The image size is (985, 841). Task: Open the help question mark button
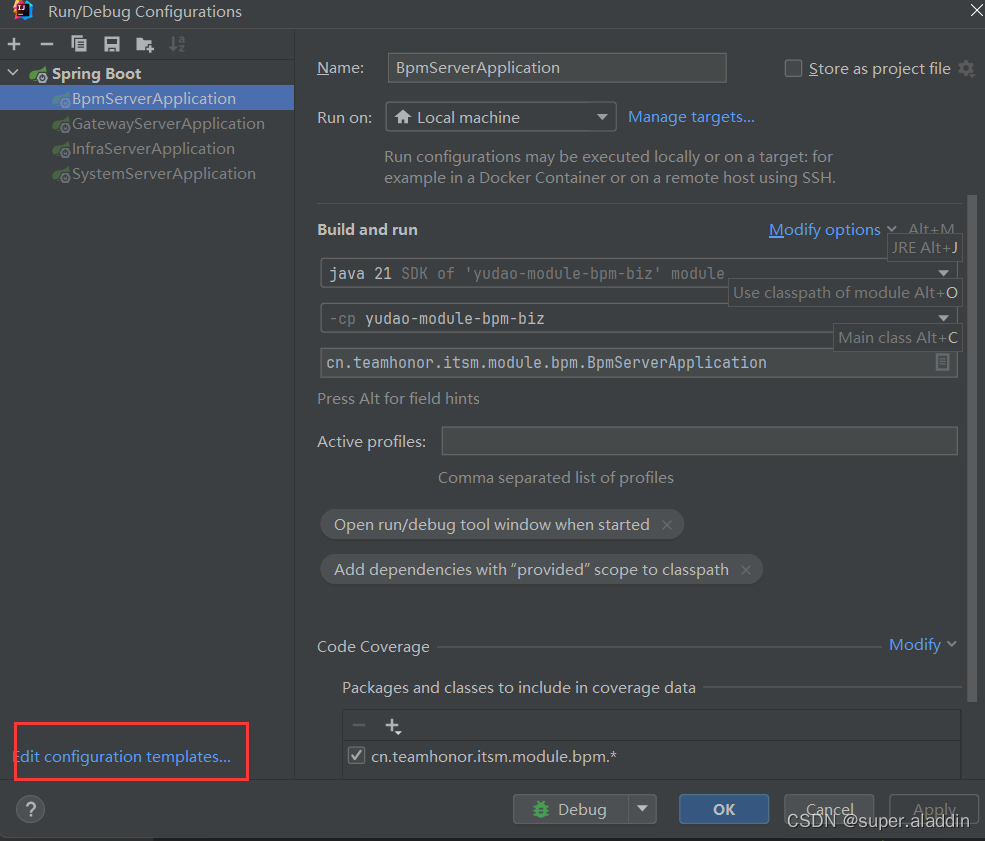[30, 809]
